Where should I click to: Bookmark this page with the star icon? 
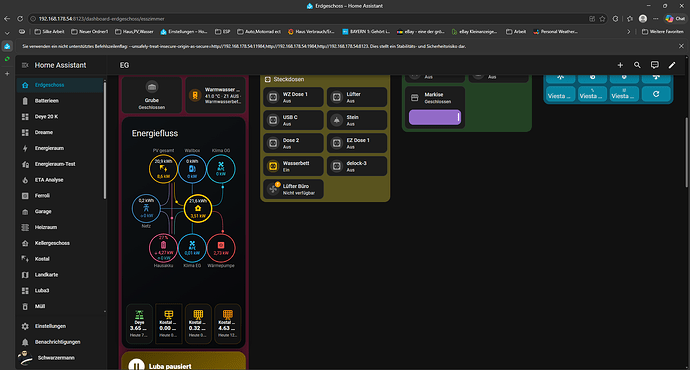(x=602, y=19)
